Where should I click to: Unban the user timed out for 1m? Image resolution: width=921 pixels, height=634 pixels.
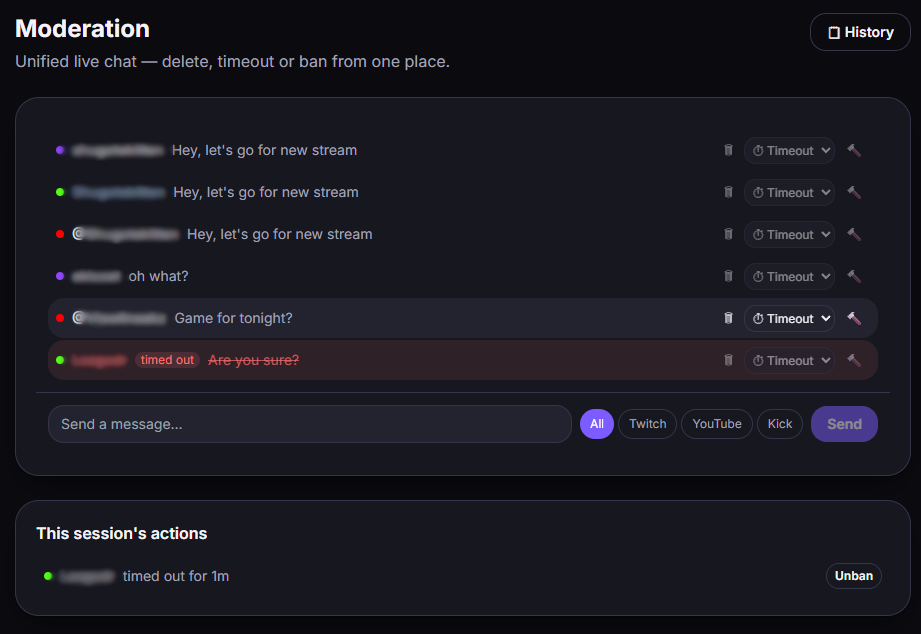[853, 576]
